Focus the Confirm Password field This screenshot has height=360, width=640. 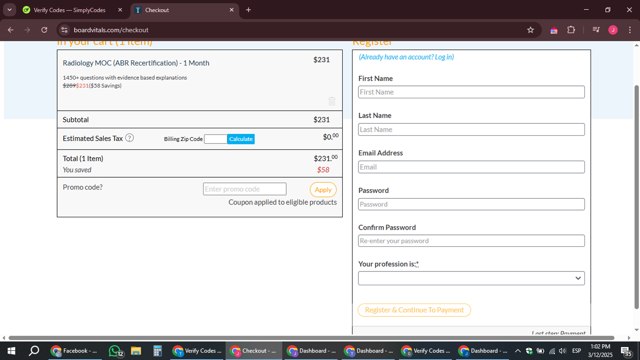coord(471,241)
